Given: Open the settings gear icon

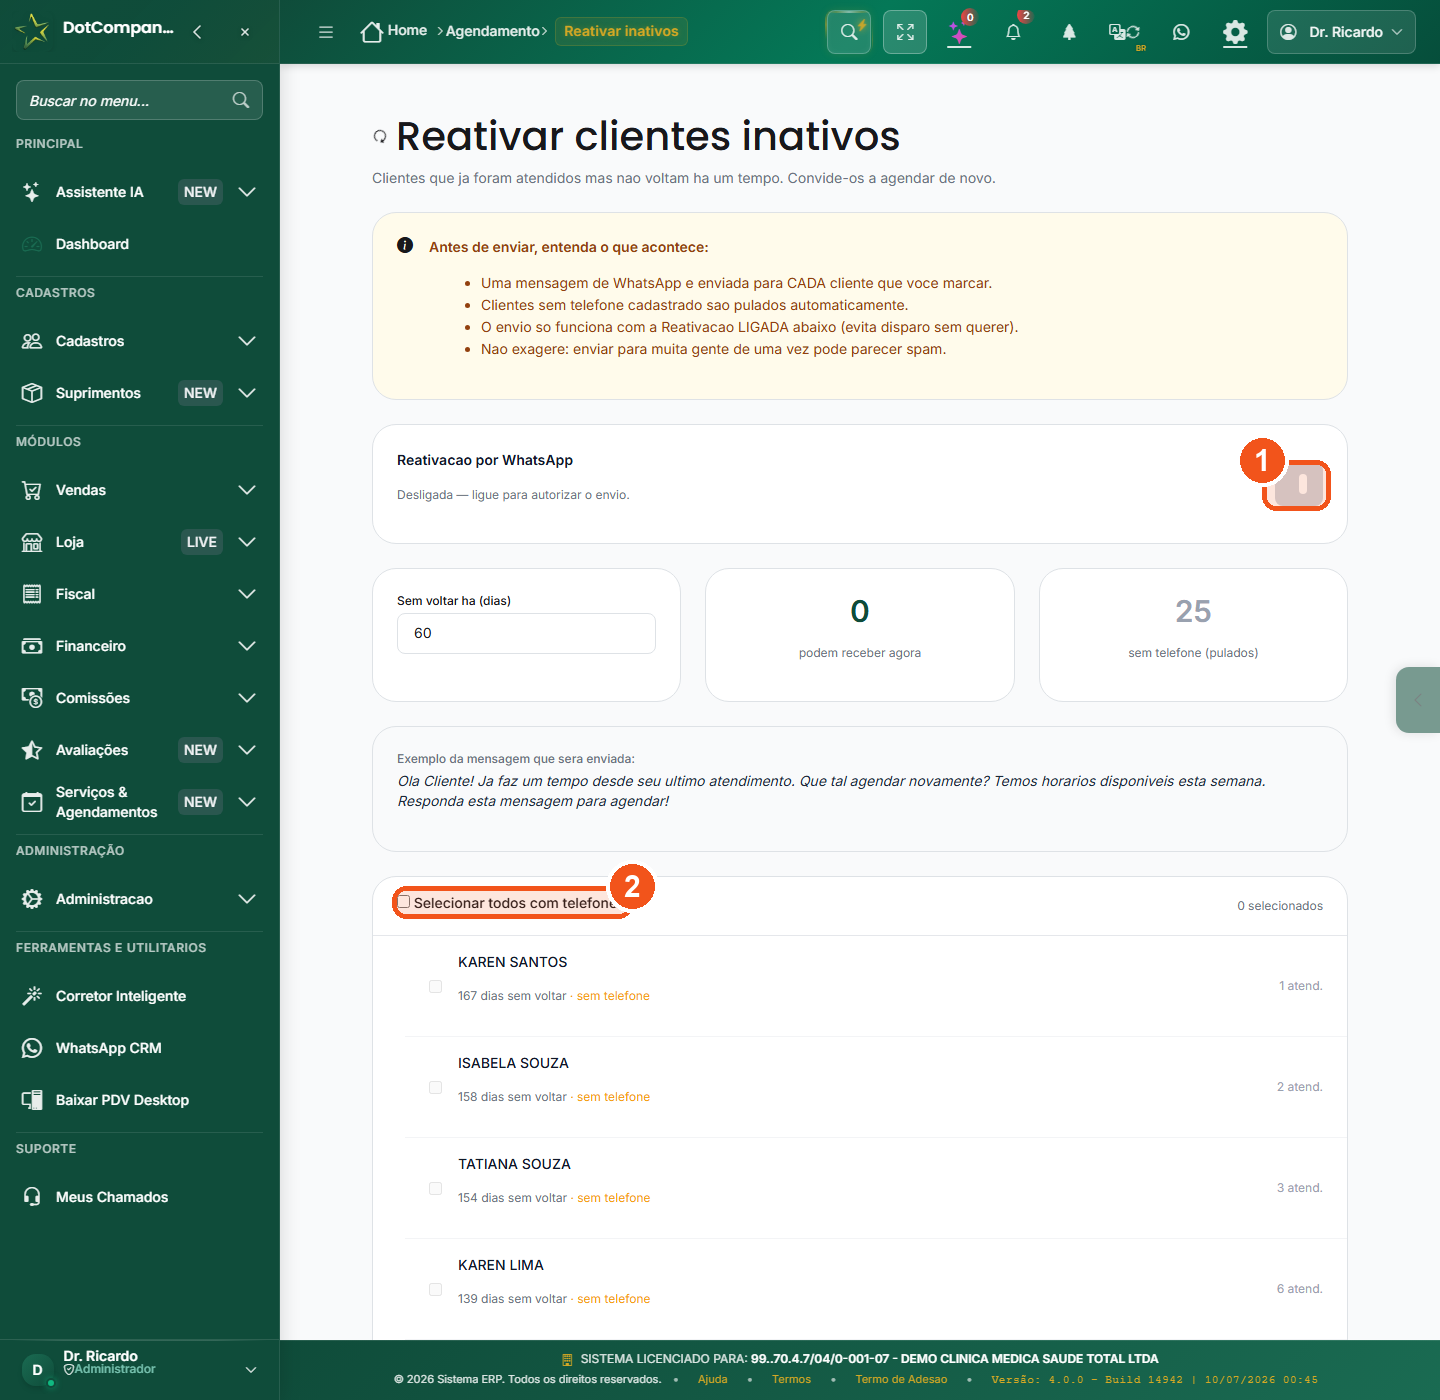Looking at the screenshot, I should click(x=1235, y=33).
